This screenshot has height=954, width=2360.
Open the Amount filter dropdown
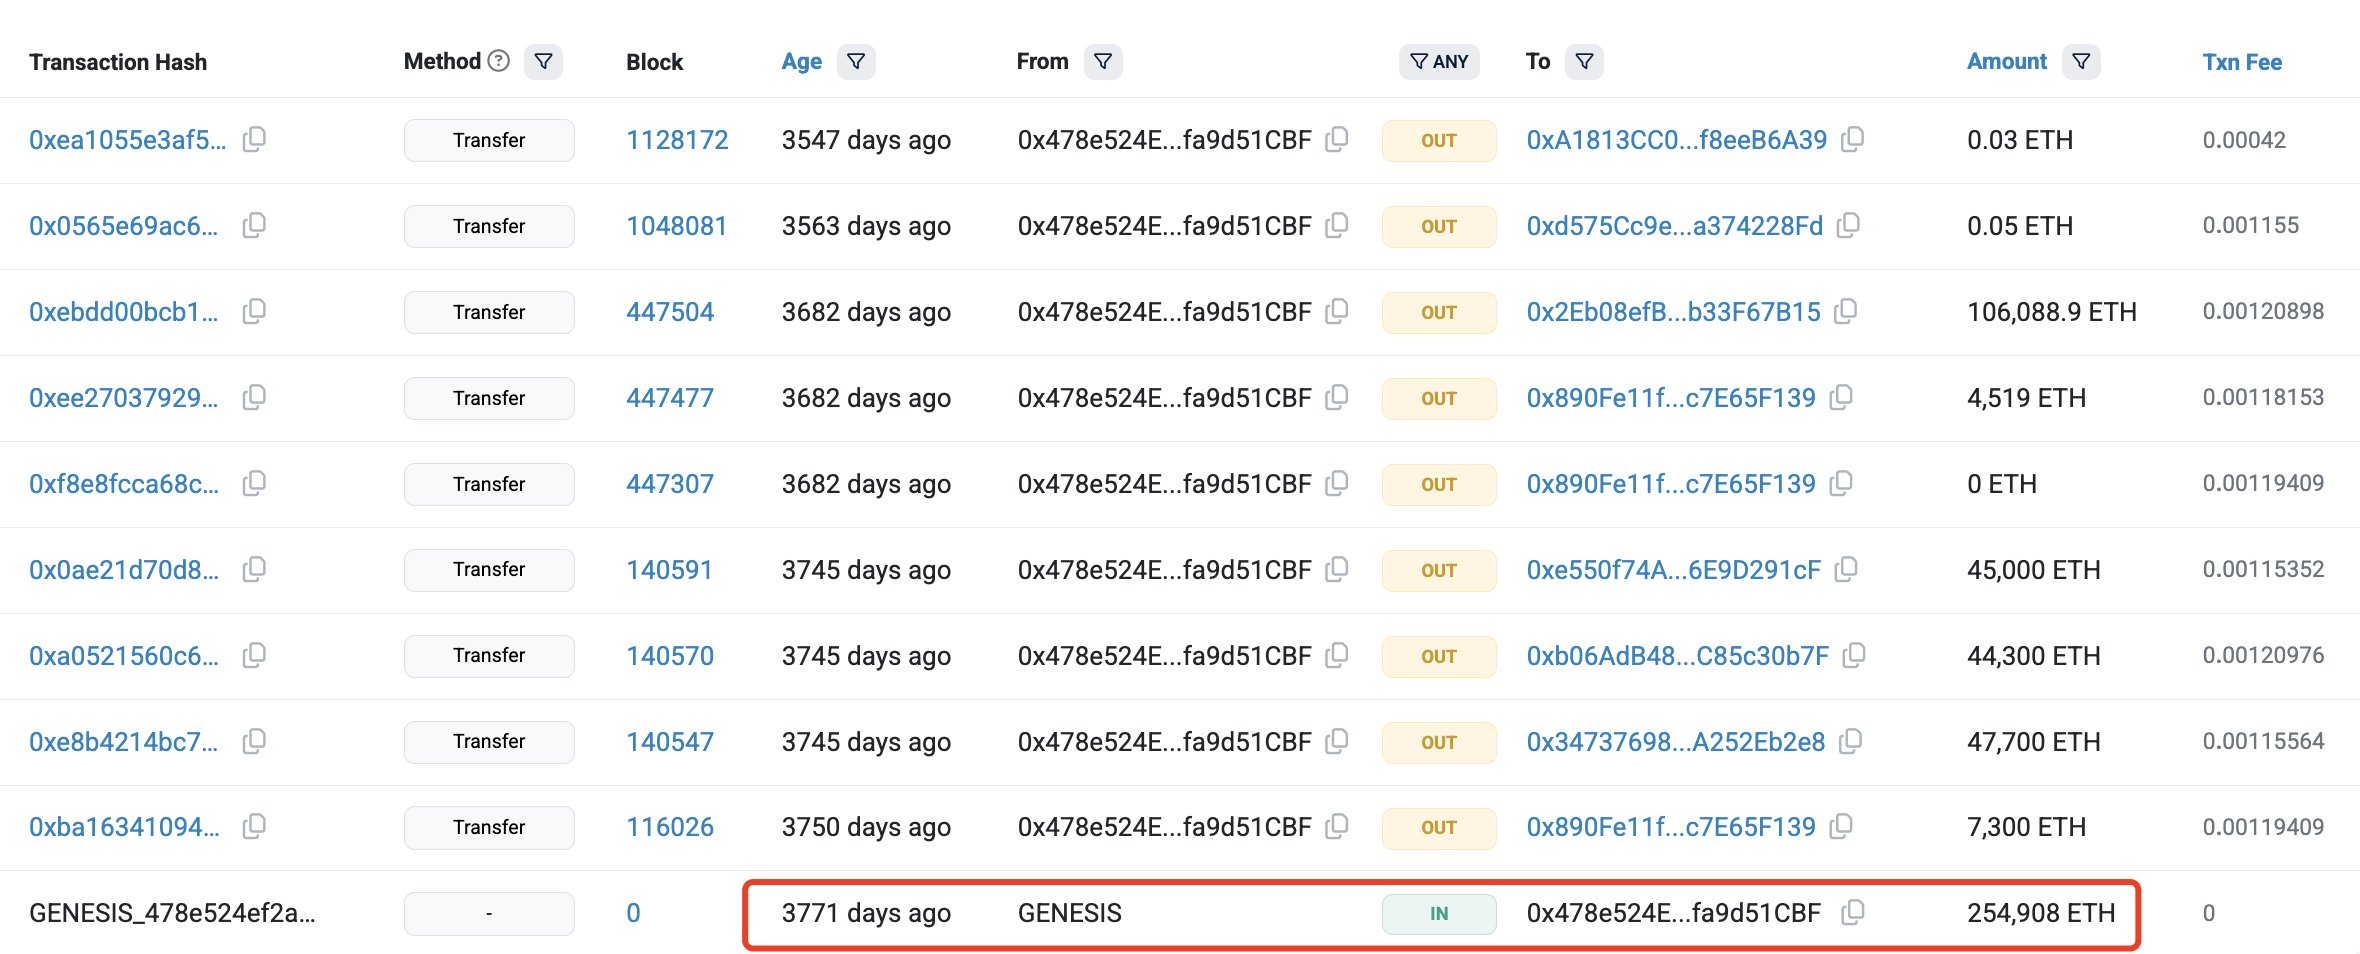coord(2082,61)
